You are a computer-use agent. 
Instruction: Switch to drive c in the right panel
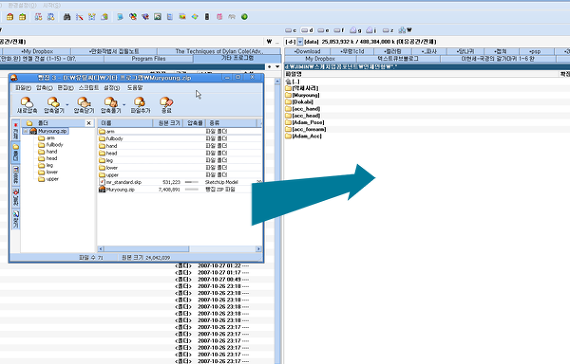(x=291, y=30)
